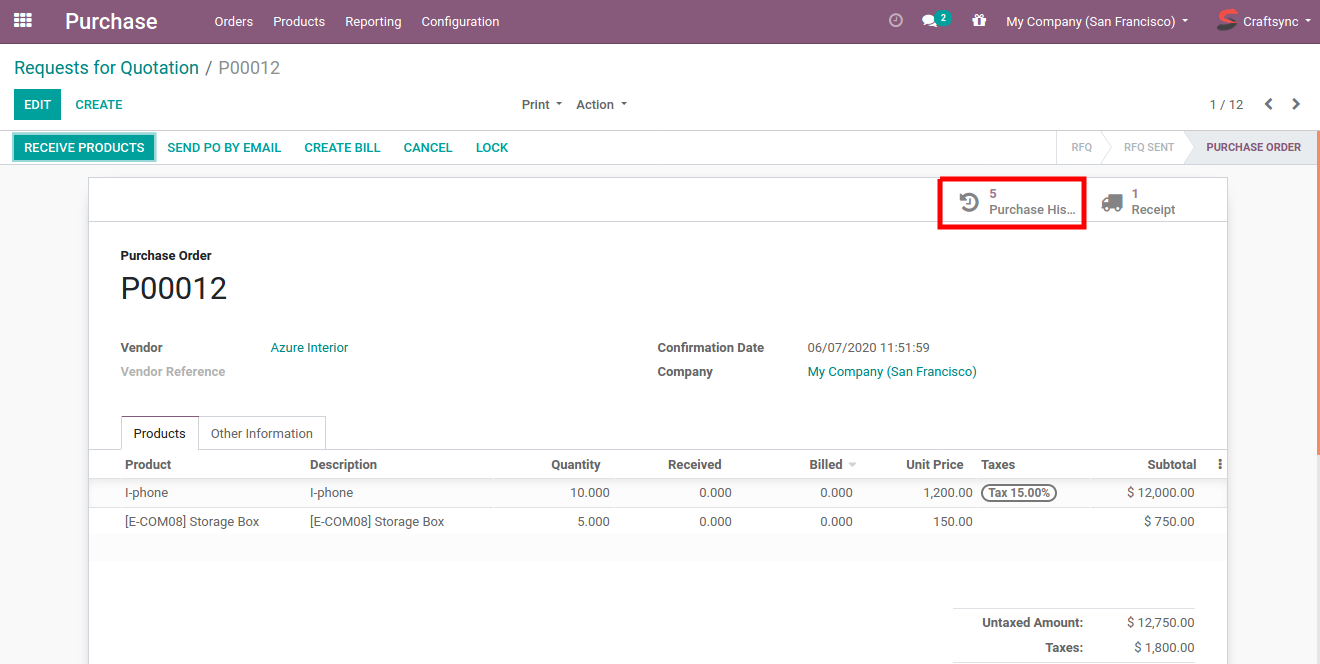Screen dimensions: 1320x664
Task: Click Create Bill button
Action: 342,147
